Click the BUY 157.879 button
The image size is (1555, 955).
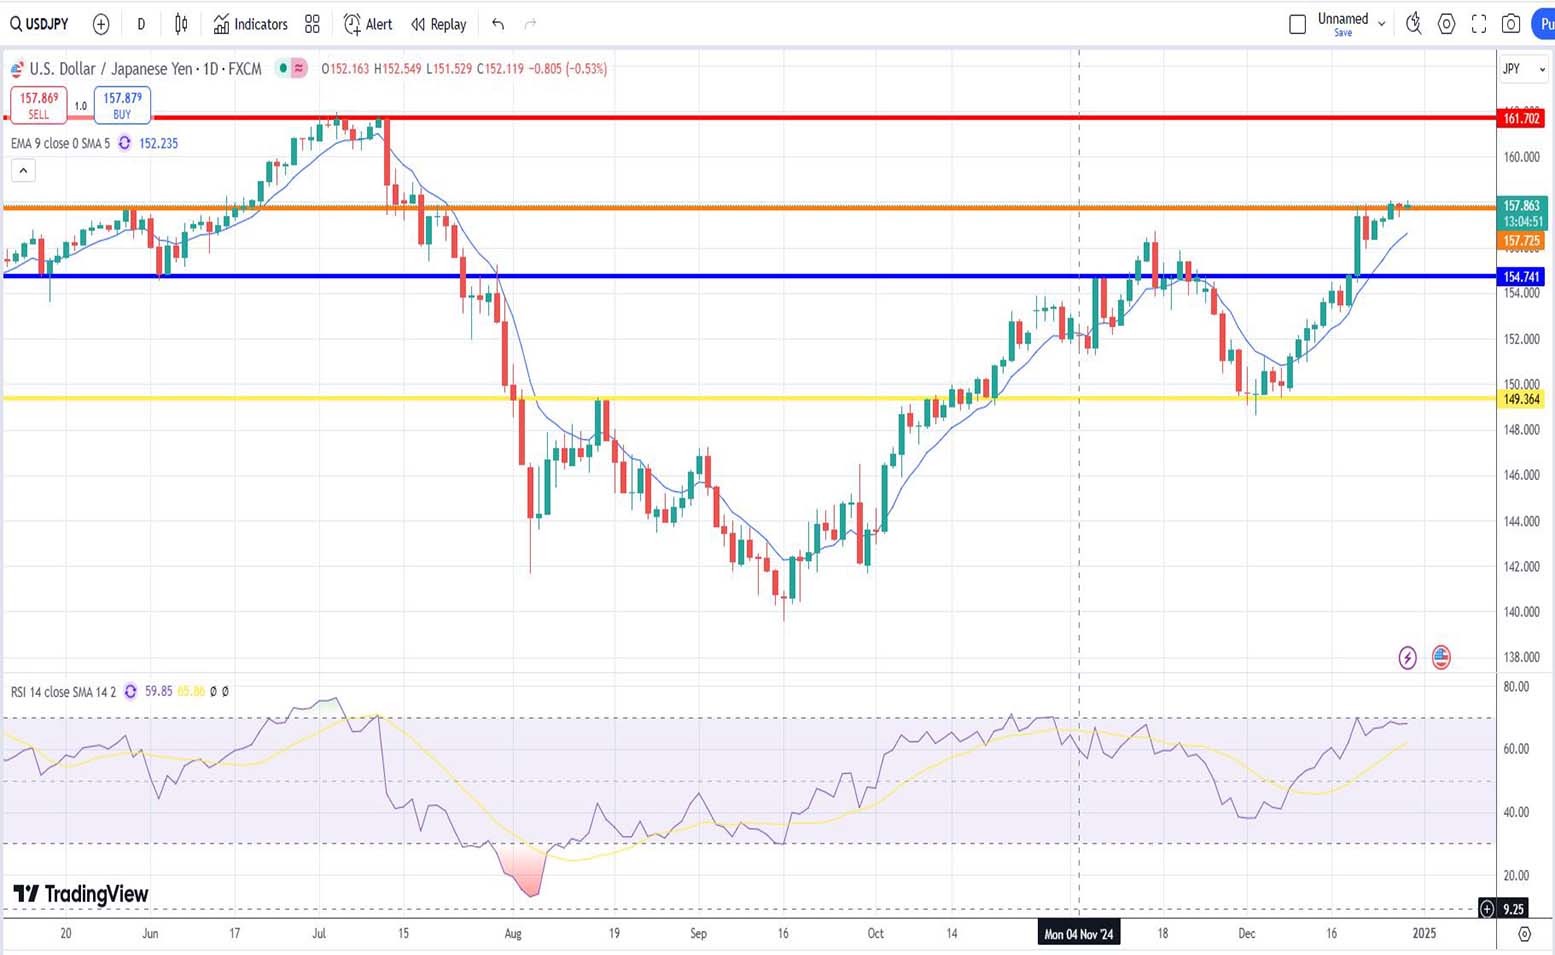click(x=122, y=104)
